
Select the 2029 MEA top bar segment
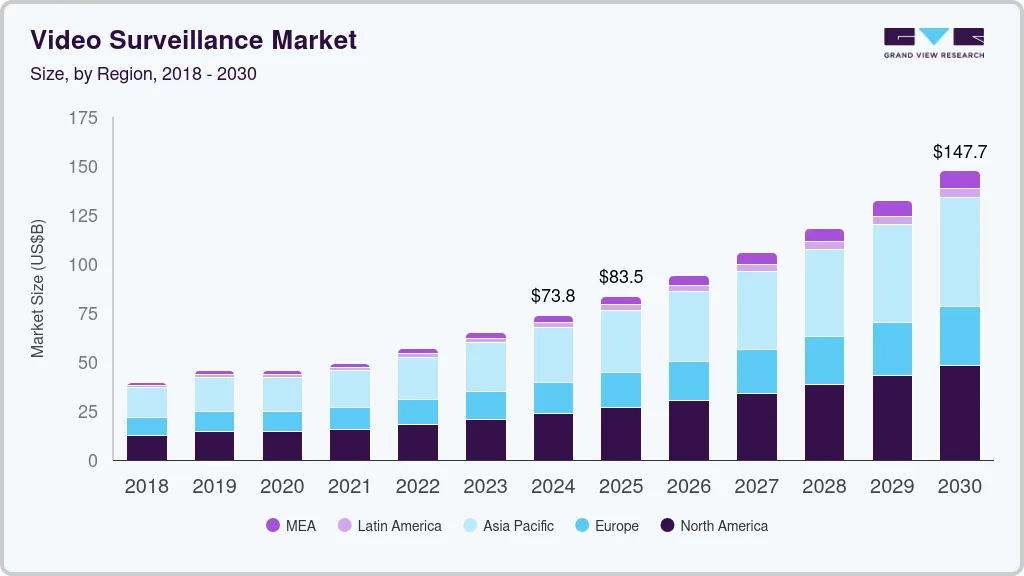point(892,208)
